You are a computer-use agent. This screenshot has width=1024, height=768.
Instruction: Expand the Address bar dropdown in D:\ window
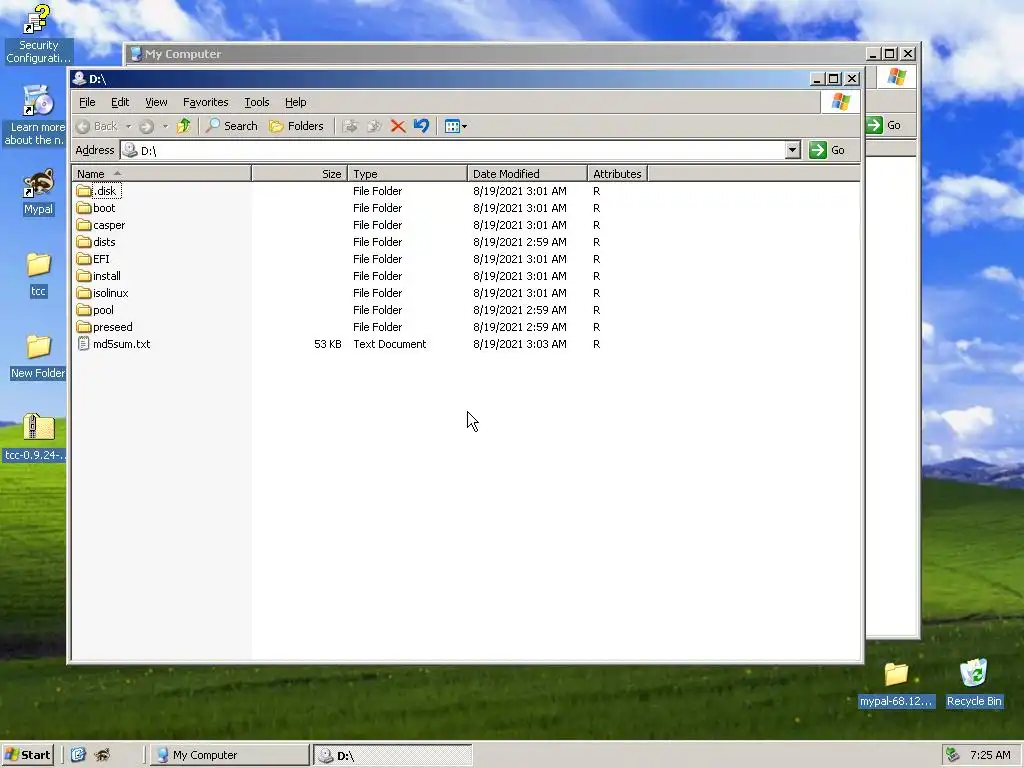pyautogui.click(x=792, y=150)
